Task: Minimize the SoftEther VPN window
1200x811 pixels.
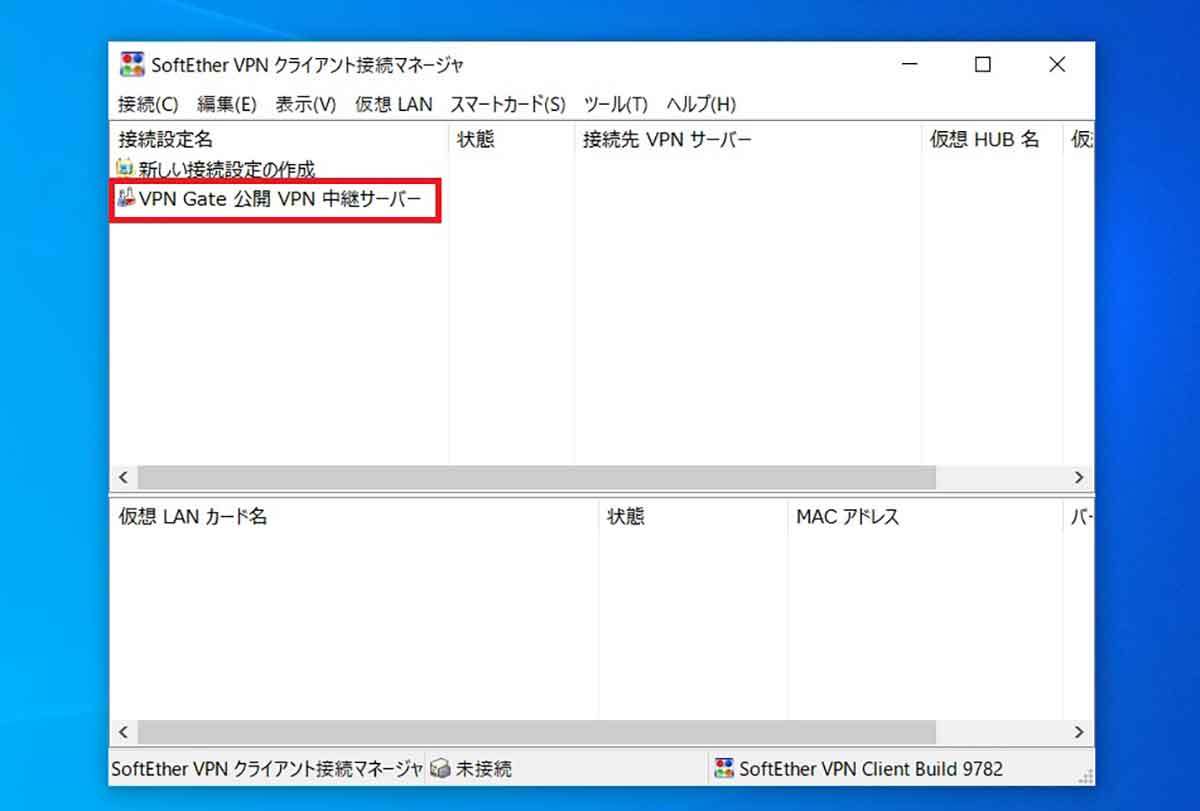Action: coord(910,65)
